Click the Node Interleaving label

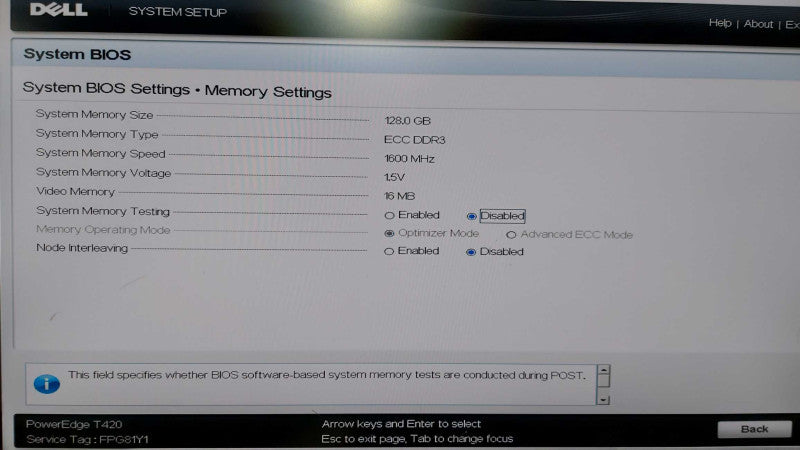tap(82, 248)
